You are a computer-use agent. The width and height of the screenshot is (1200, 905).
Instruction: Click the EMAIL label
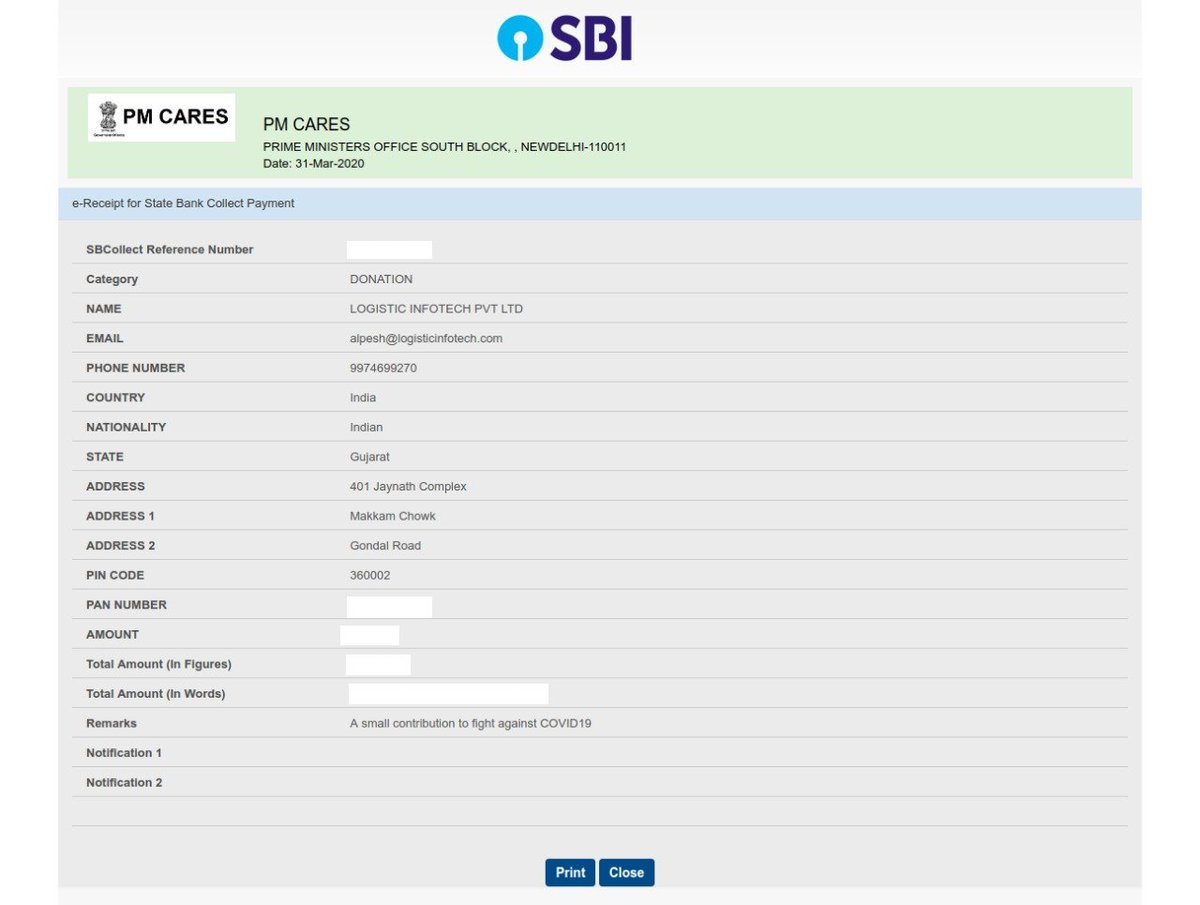click(x=105, y=338)
